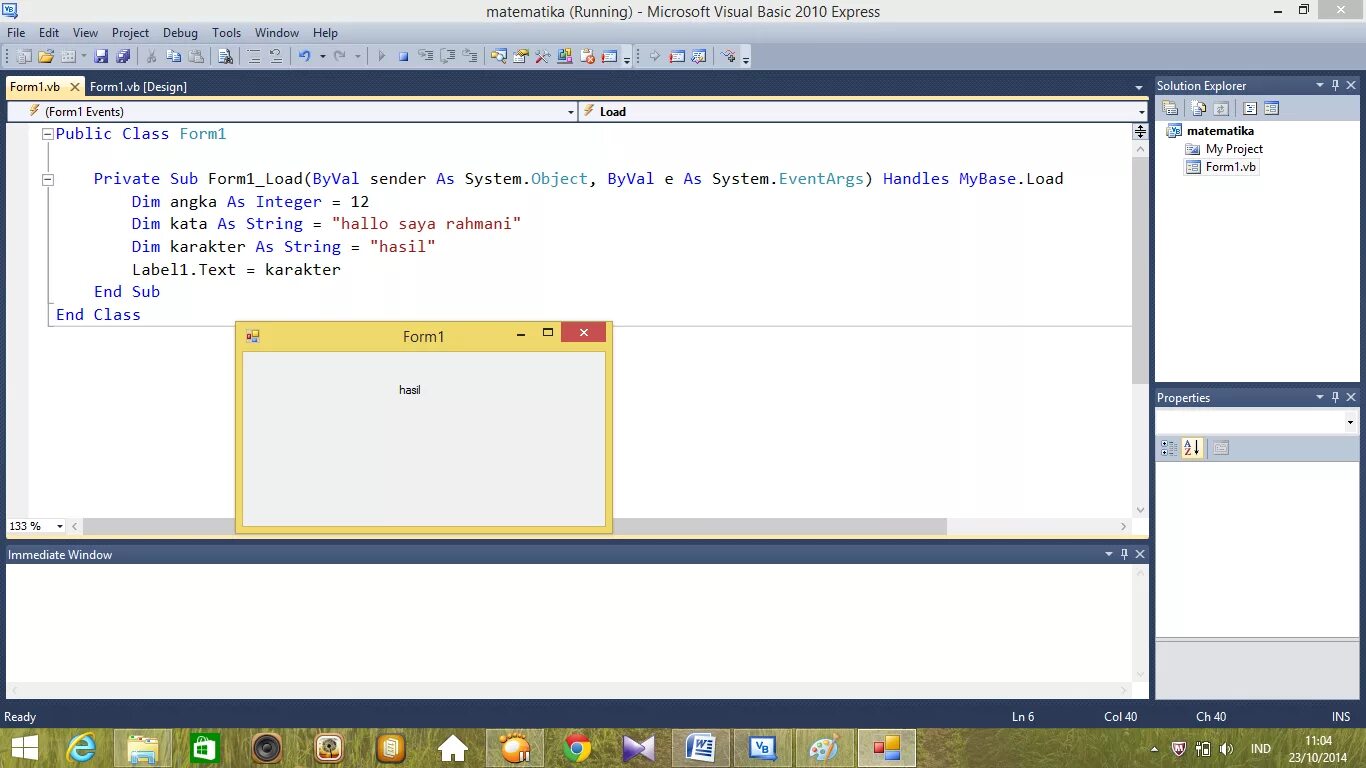The height and width of the screenshot is (768, 1366).
Task: Pin the Properties panel
Action: point(1335,397)
